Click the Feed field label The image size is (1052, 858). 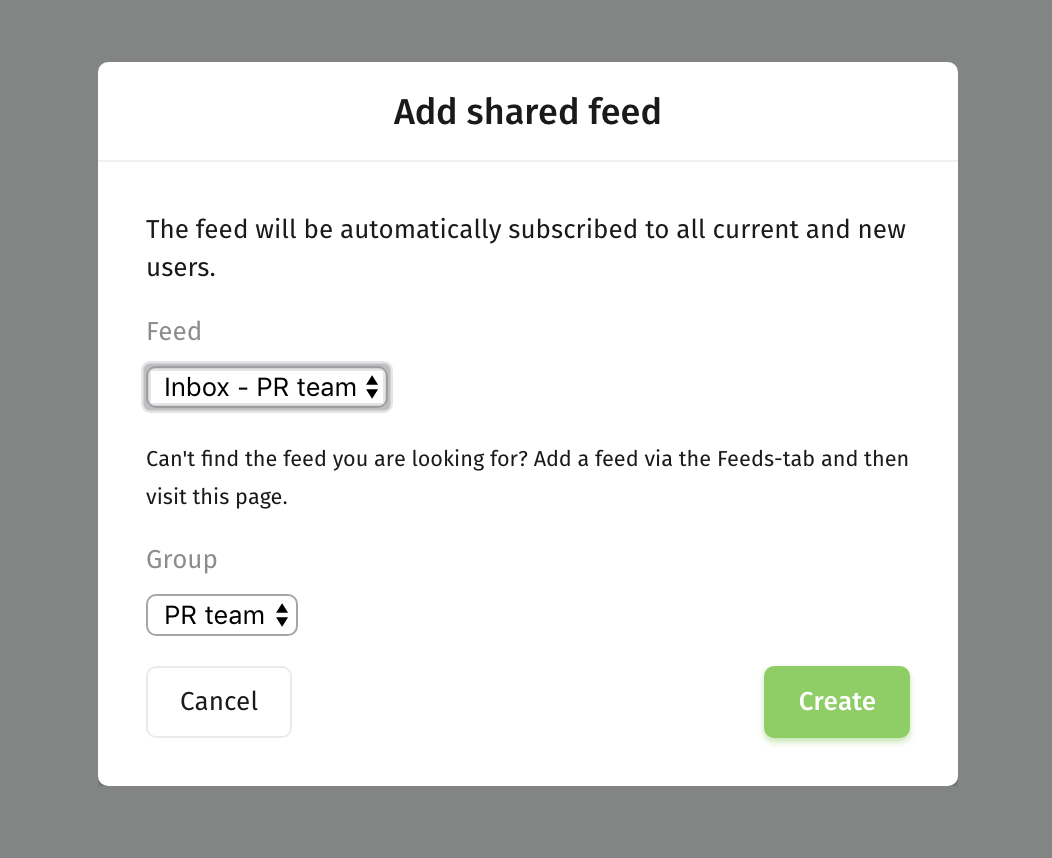[174, 331]
